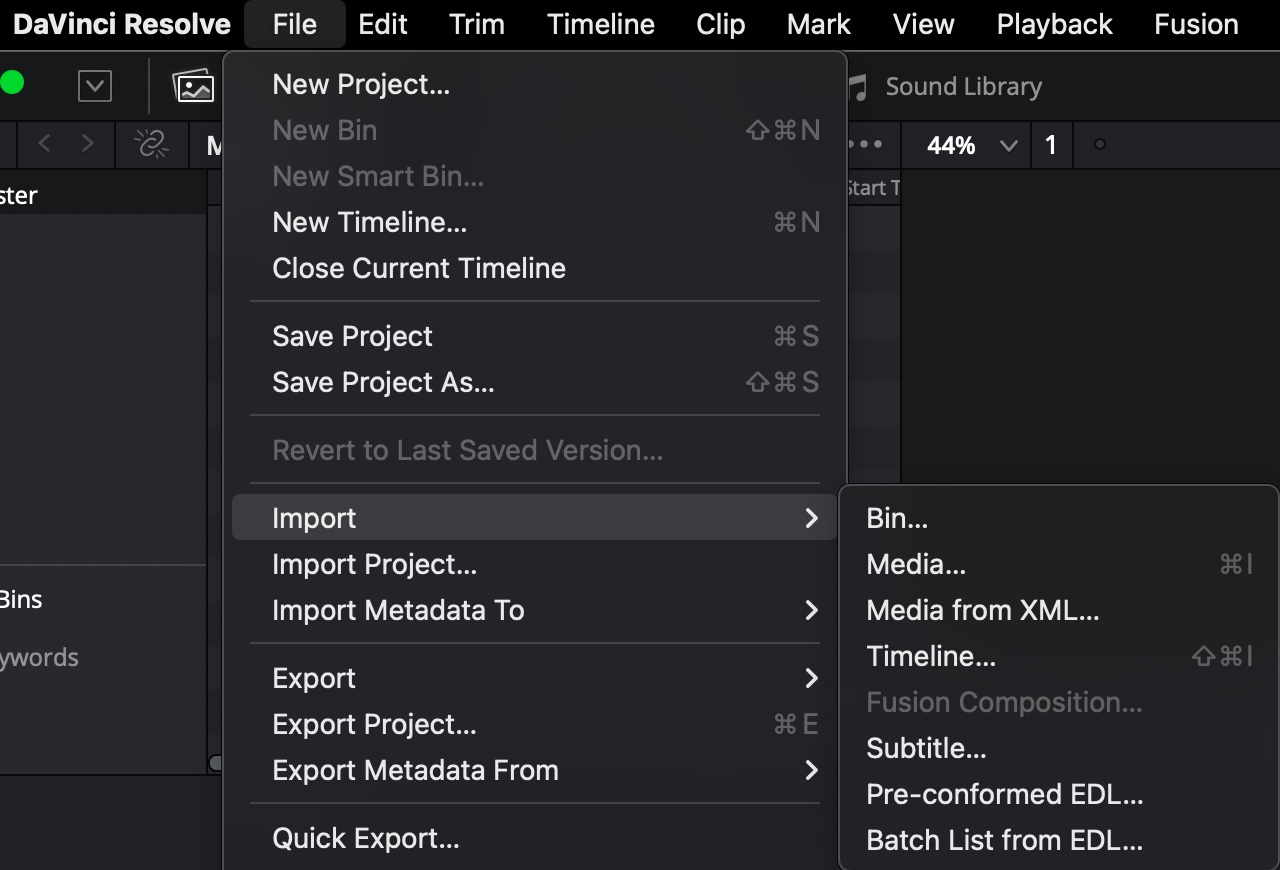
Task: Expand Export Metadata From submenu
Action: [x=534, y=770]
